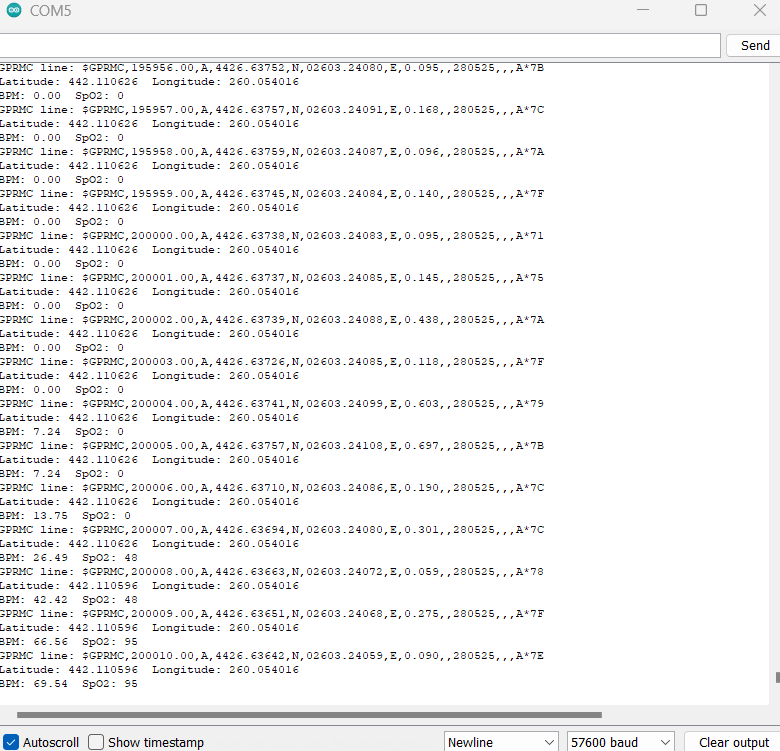The width and height of the screenshot is (780, 751).
Task: Click the GPRMC line with time 195957.00
Action: [x=272, y=109]
